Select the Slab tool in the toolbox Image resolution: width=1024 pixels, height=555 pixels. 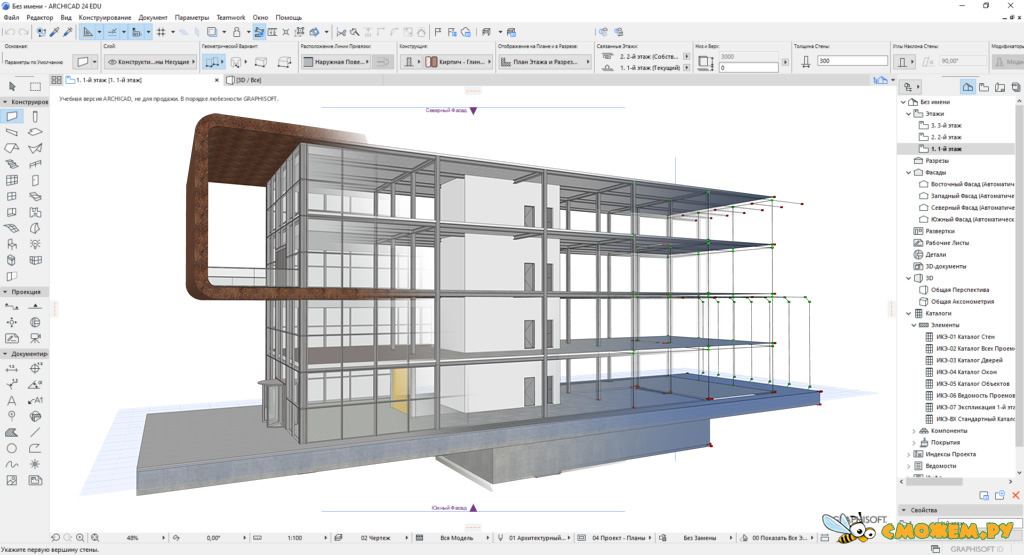coord(35,133)
